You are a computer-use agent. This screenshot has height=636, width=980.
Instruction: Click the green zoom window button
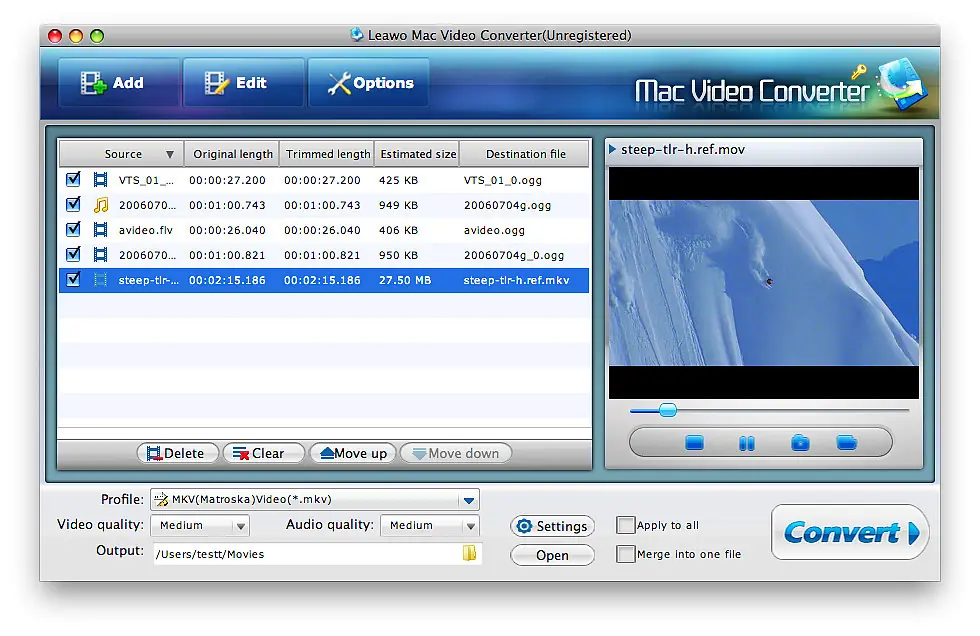click(x=97, y=36)
